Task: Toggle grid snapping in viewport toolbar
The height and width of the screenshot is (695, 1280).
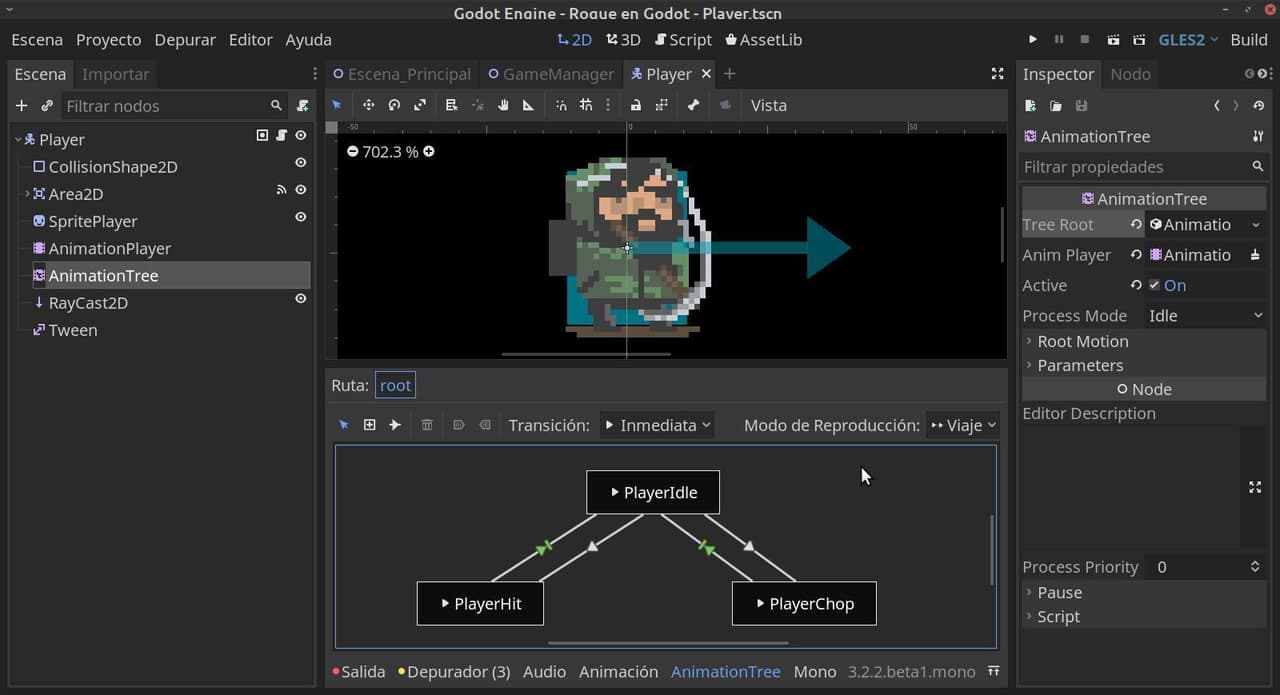Action: pyautogui.click(x=586, y=105)
